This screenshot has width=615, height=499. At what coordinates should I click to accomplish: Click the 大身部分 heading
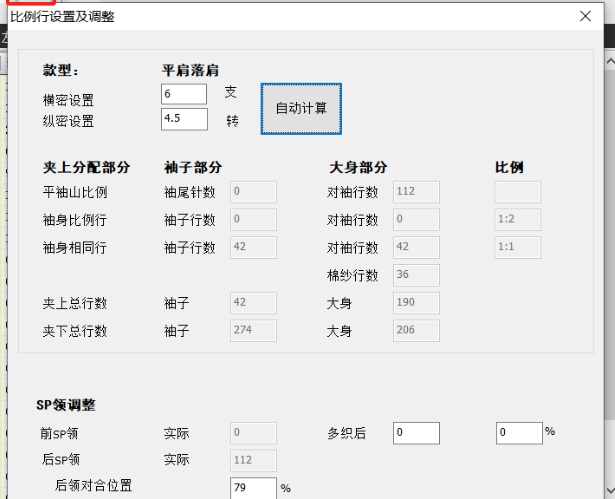pos(358,168)
